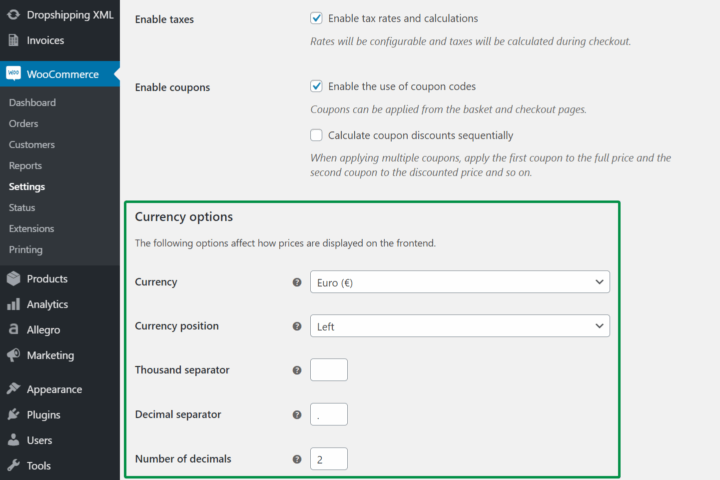Click the Analytics bar chart icon
The image size is (720, 480).
[x=14, y=304]
